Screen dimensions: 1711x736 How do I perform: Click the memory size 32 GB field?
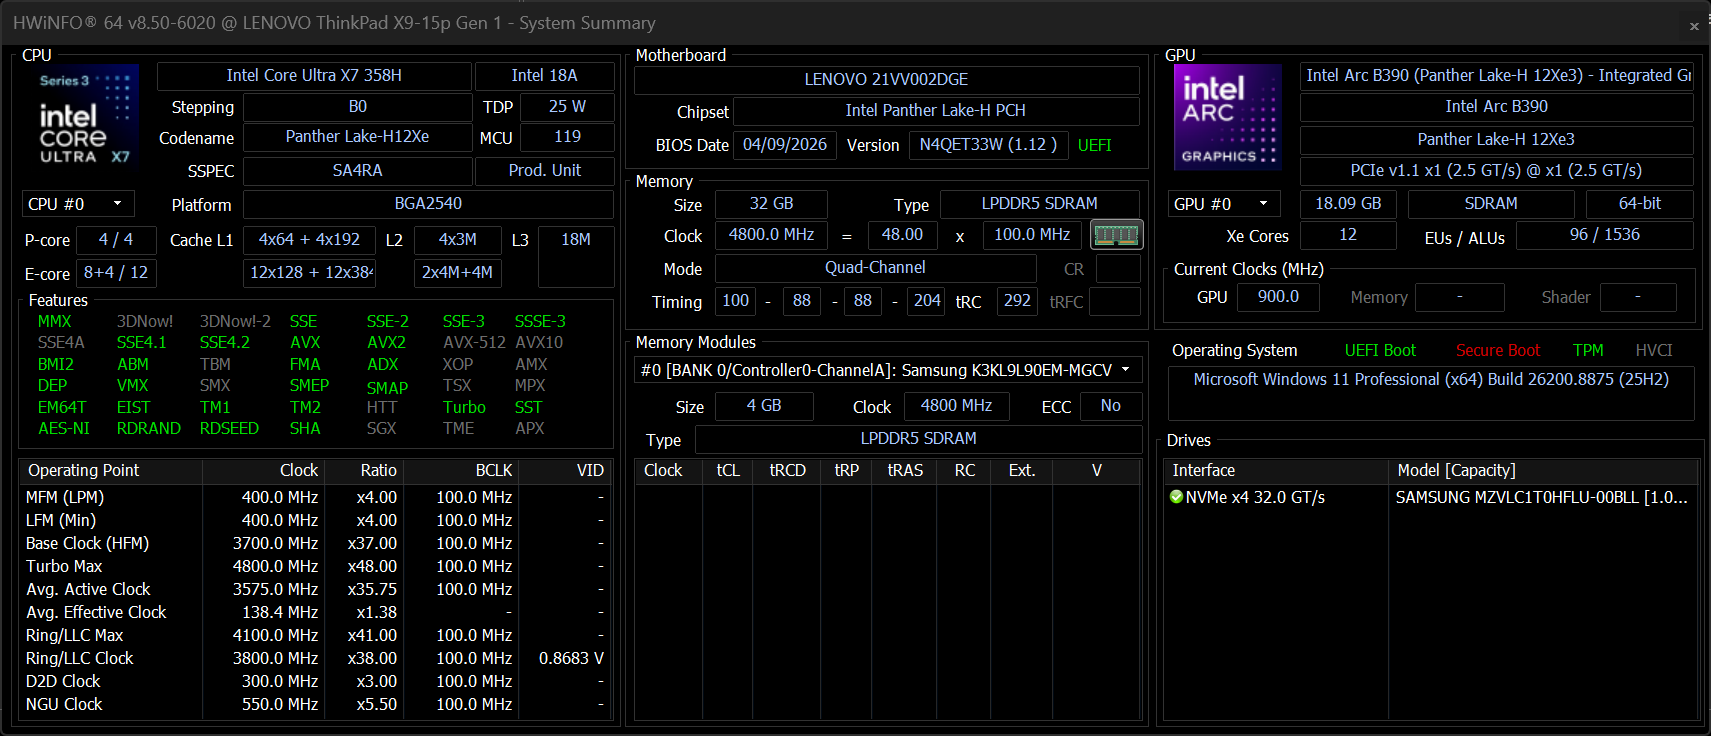point(771,204)
